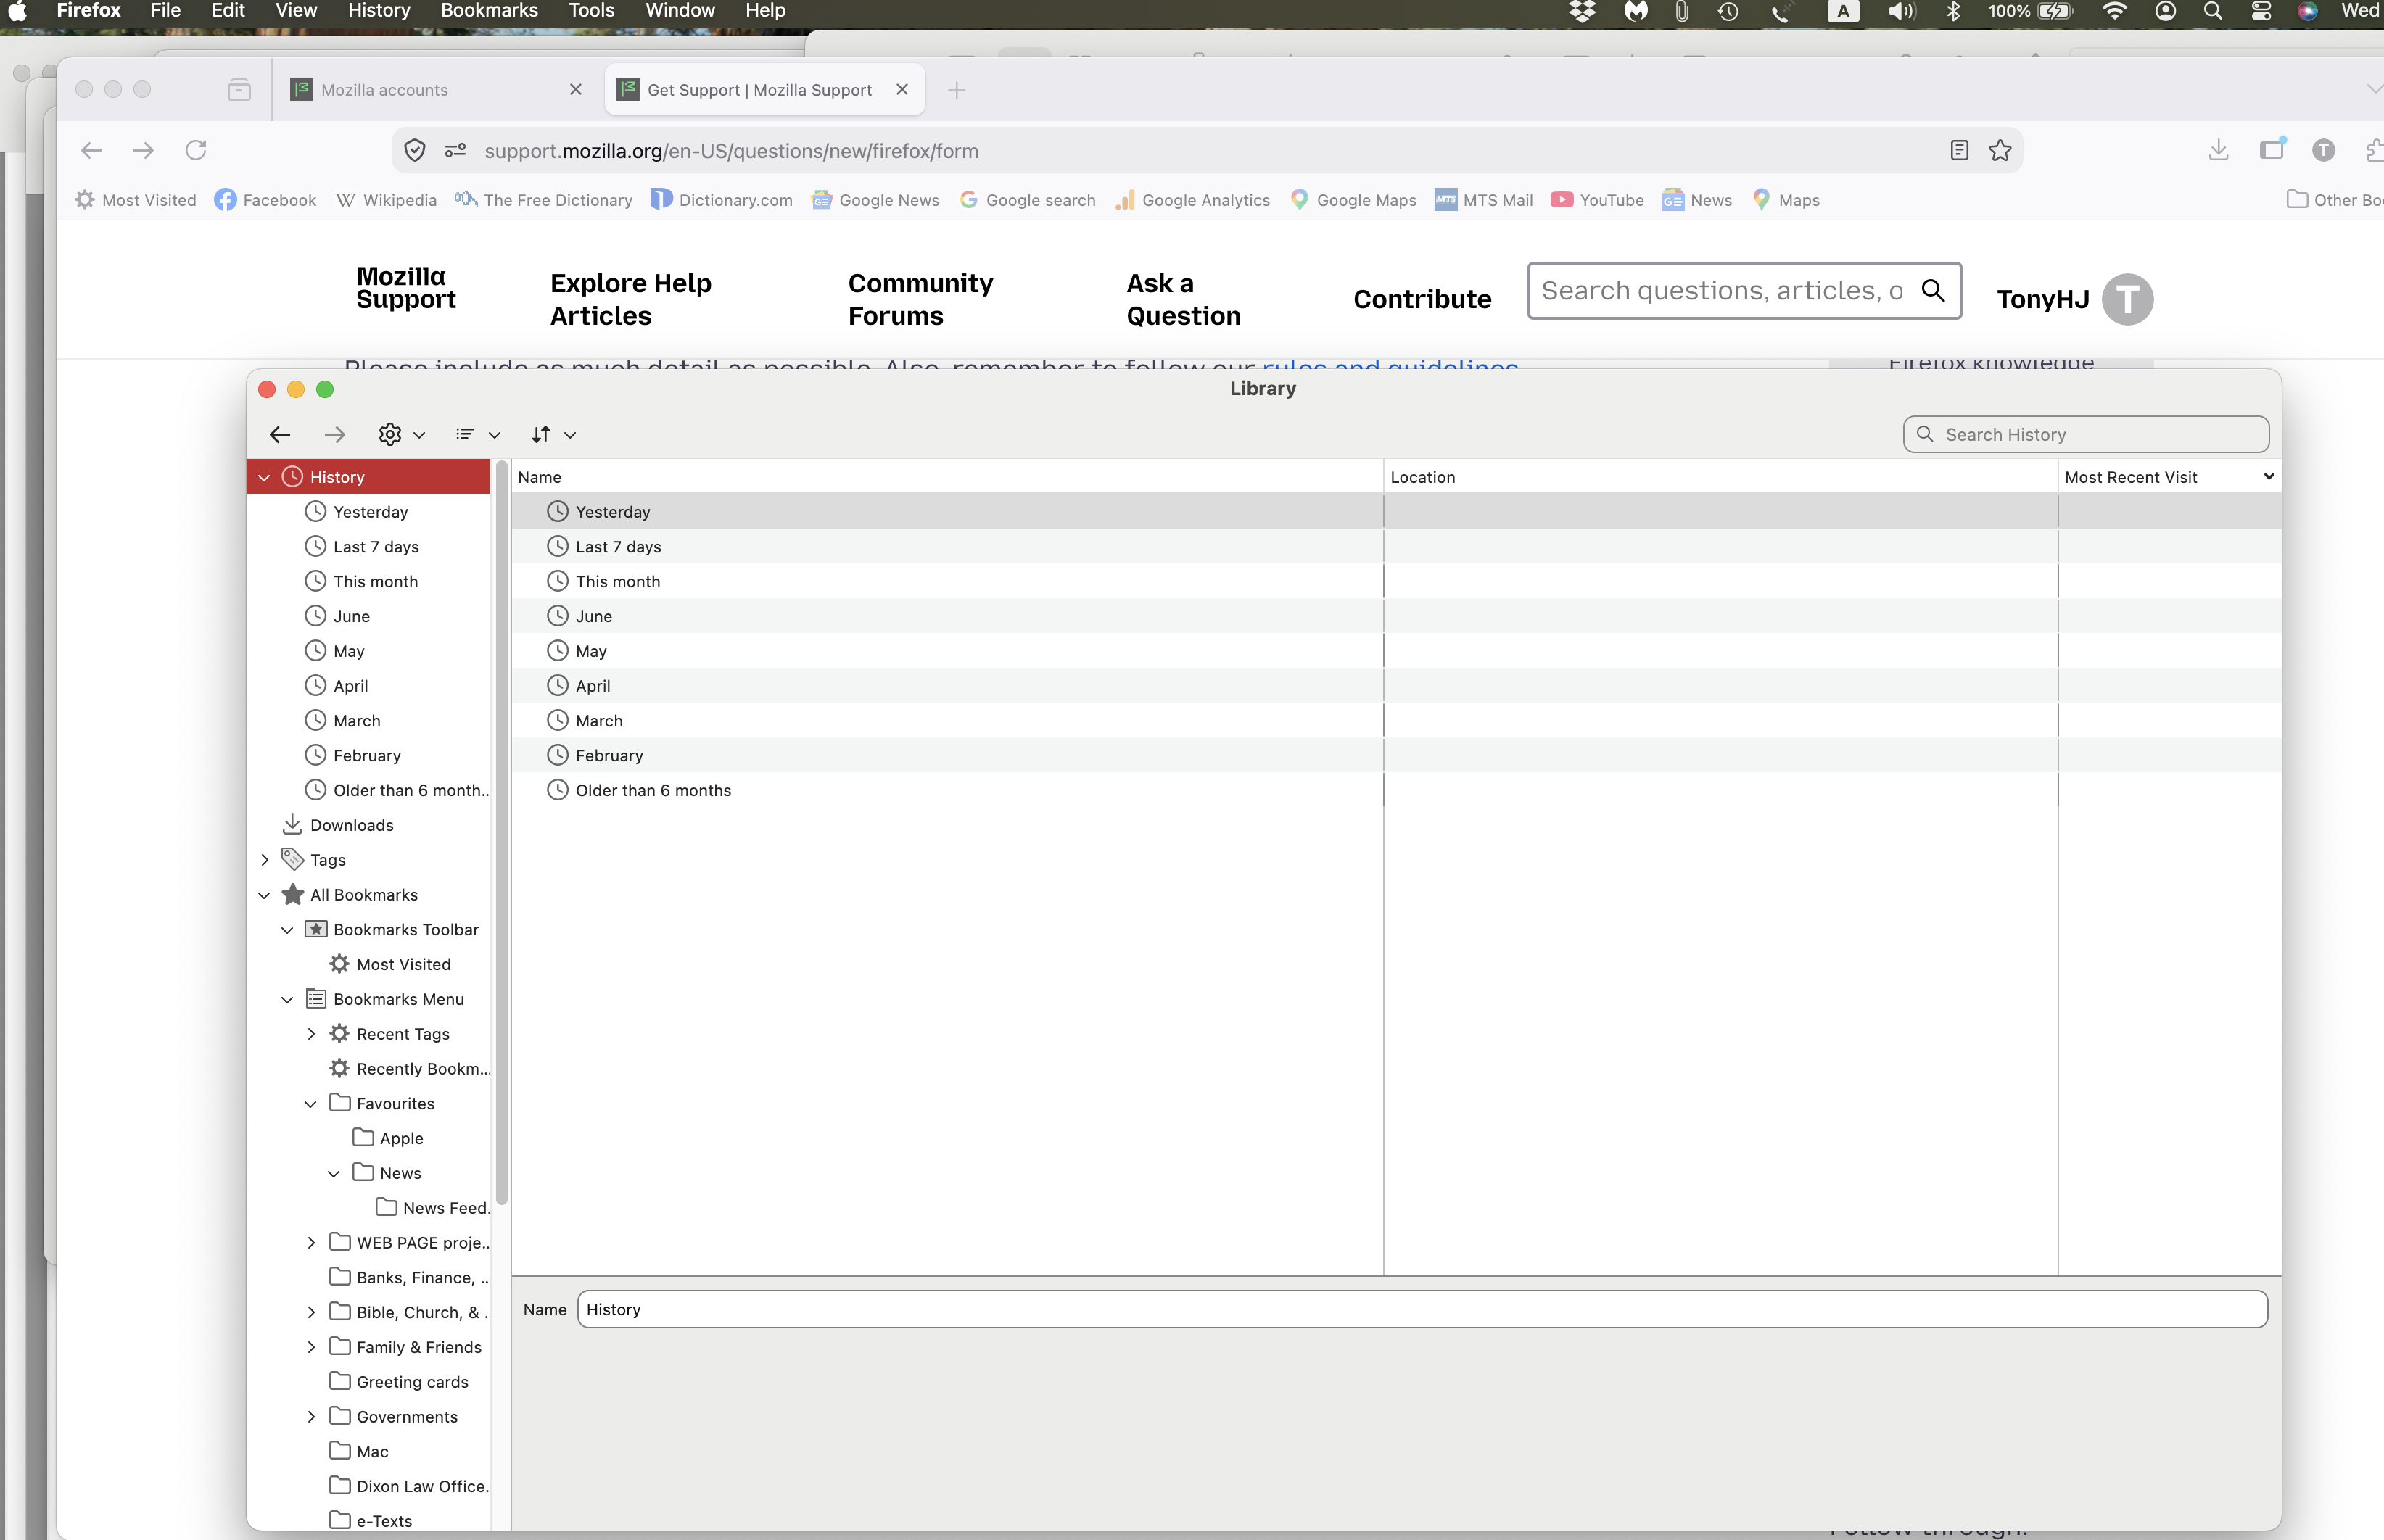Viewport: 2384px width, 1540px height.
Task: Sort by the Name column header
Action: (947, 477)
